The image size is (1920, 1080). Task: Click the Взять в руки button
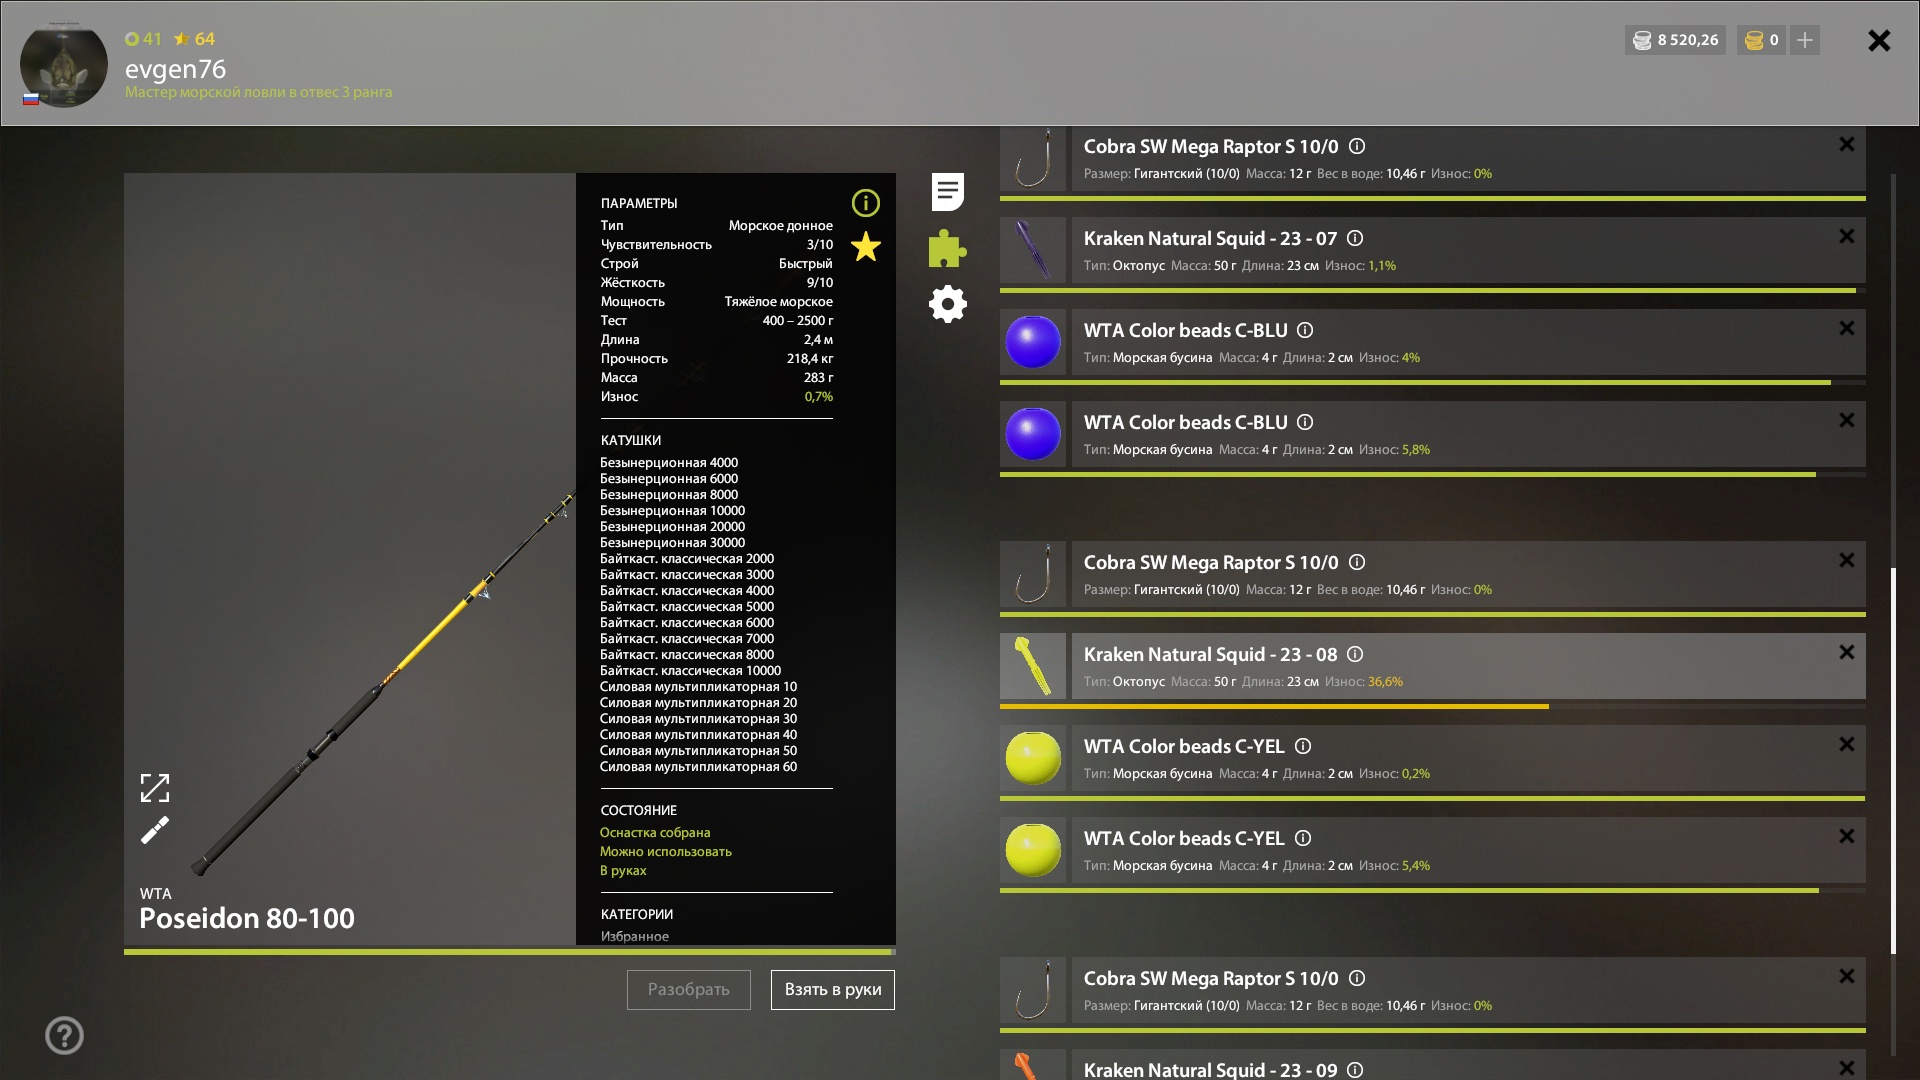[832, 990]
